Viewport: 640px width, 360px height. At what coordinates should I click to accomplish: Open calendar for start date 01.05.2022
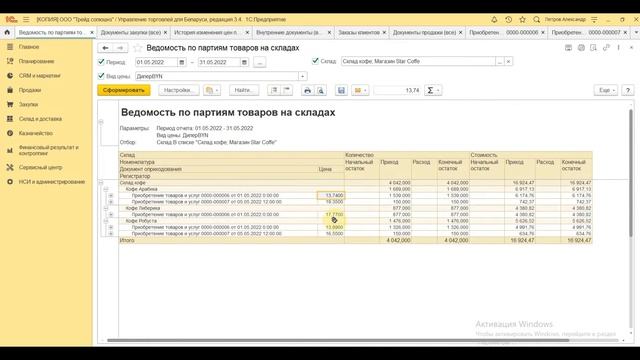[182, 62]
